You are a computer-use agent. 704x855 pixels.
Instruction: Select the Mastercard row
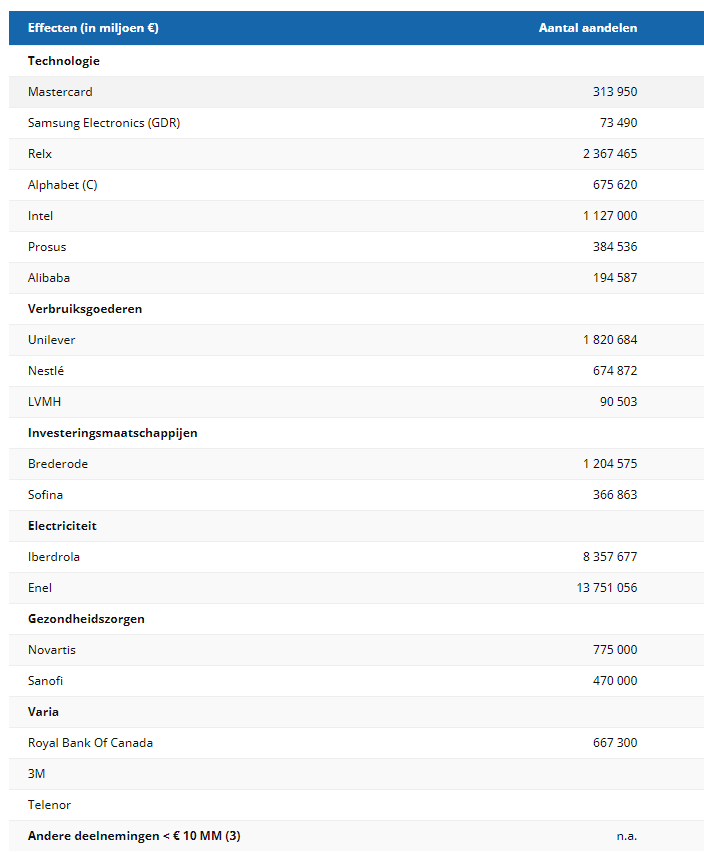tap(356, 92)
